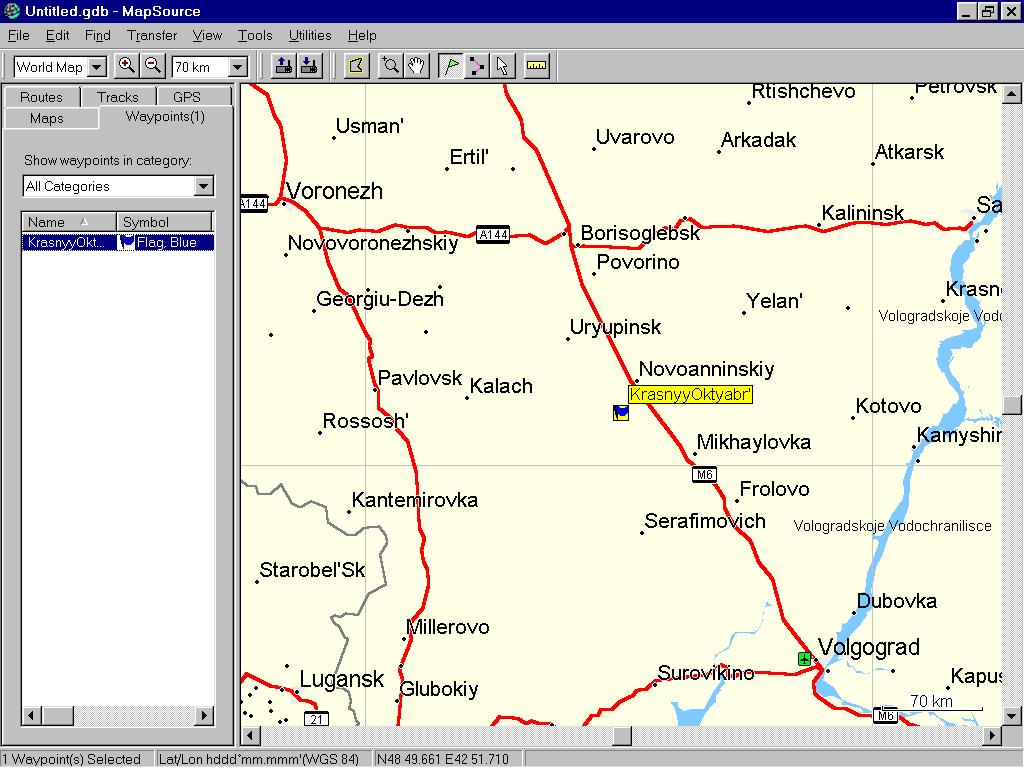This screenshot has height=768, width=1024.
Task: Click the Lugansk city label
Action: pos(342,679)
